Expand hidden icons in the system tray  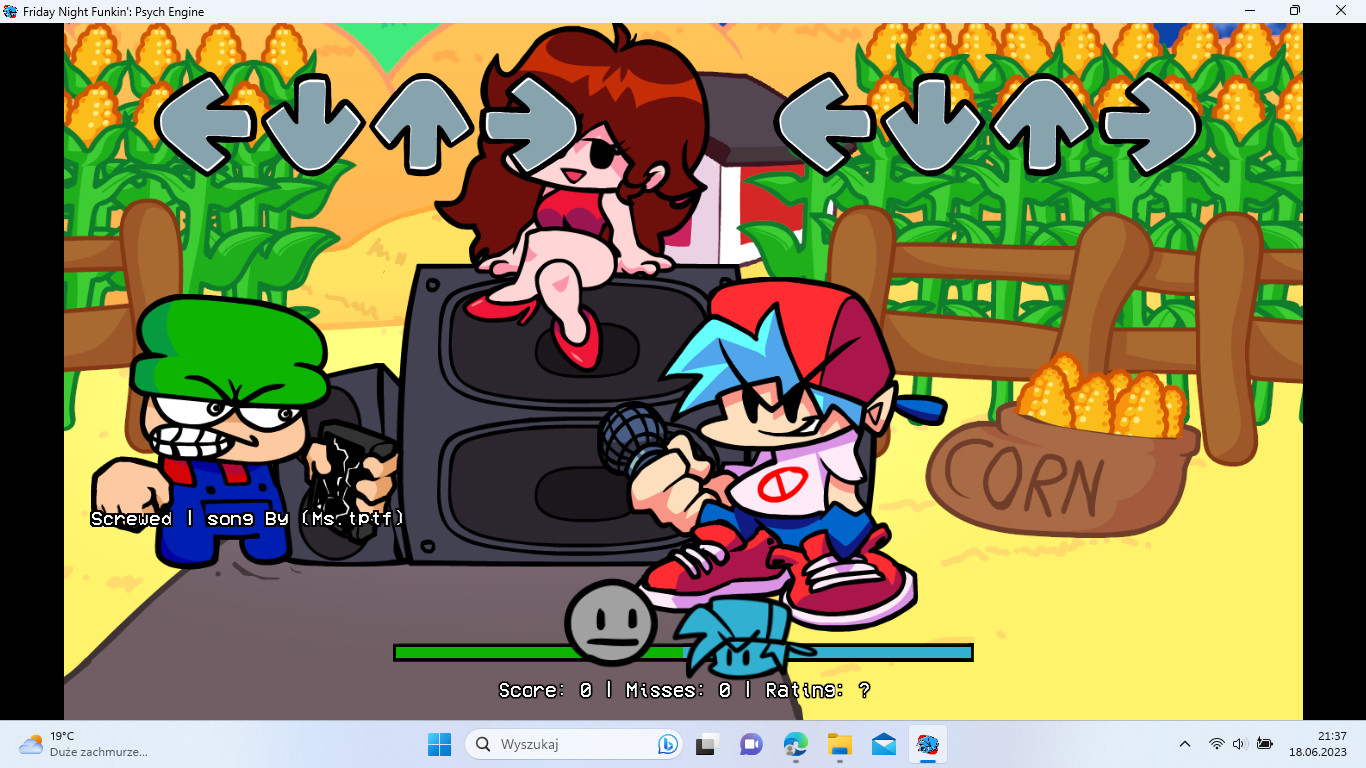1184,744
